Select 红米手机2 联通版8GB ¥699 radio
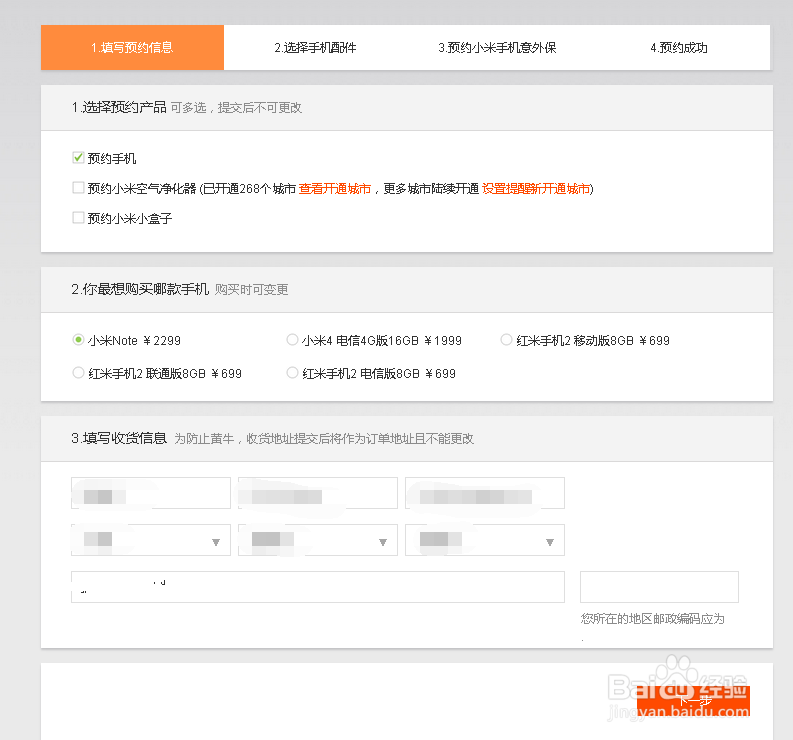 (x=78, y=373)
